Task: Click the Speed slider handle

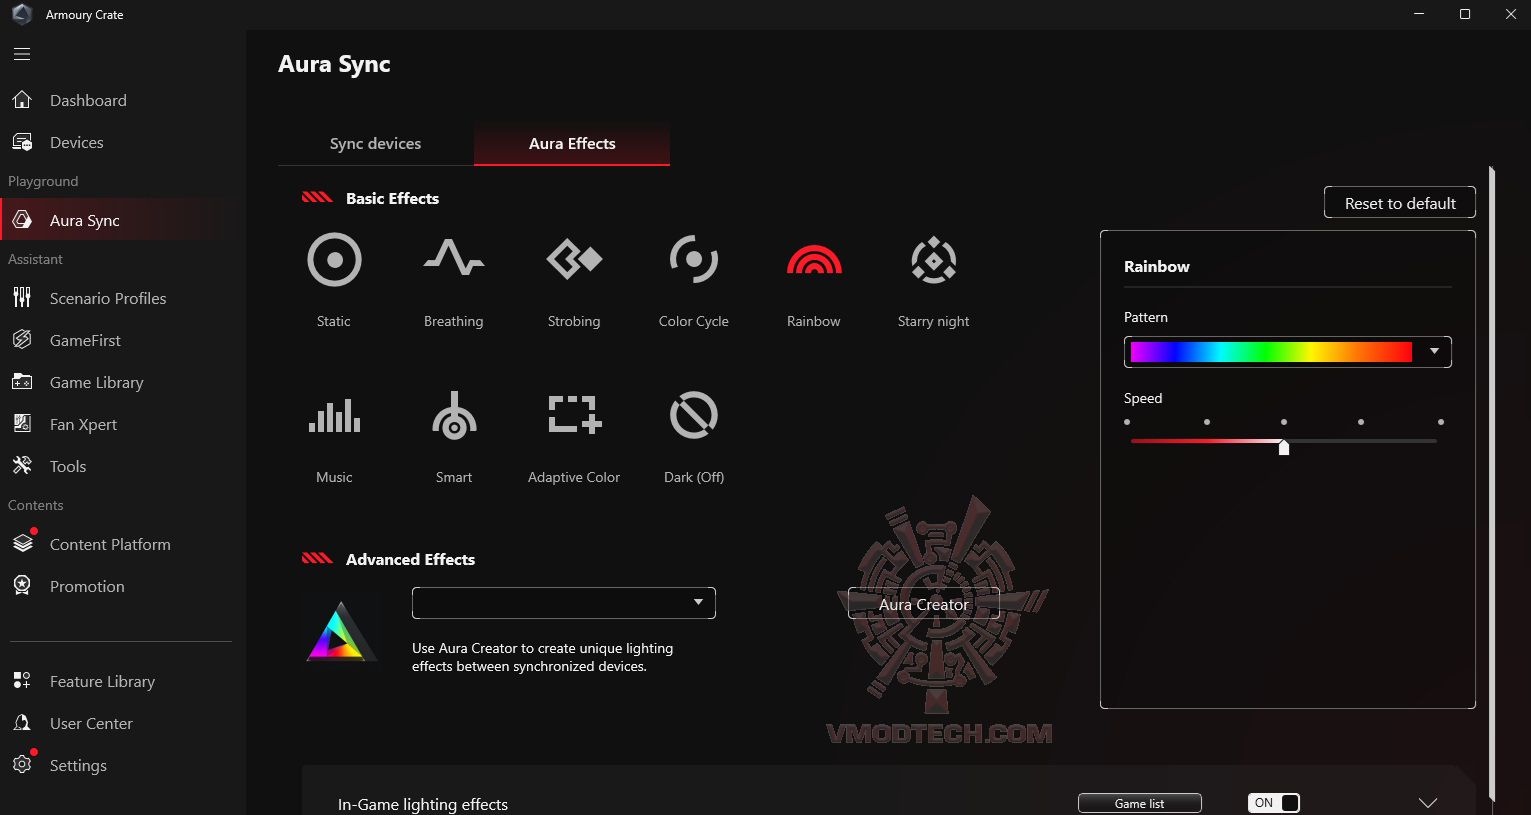Action: point(1284,447)
